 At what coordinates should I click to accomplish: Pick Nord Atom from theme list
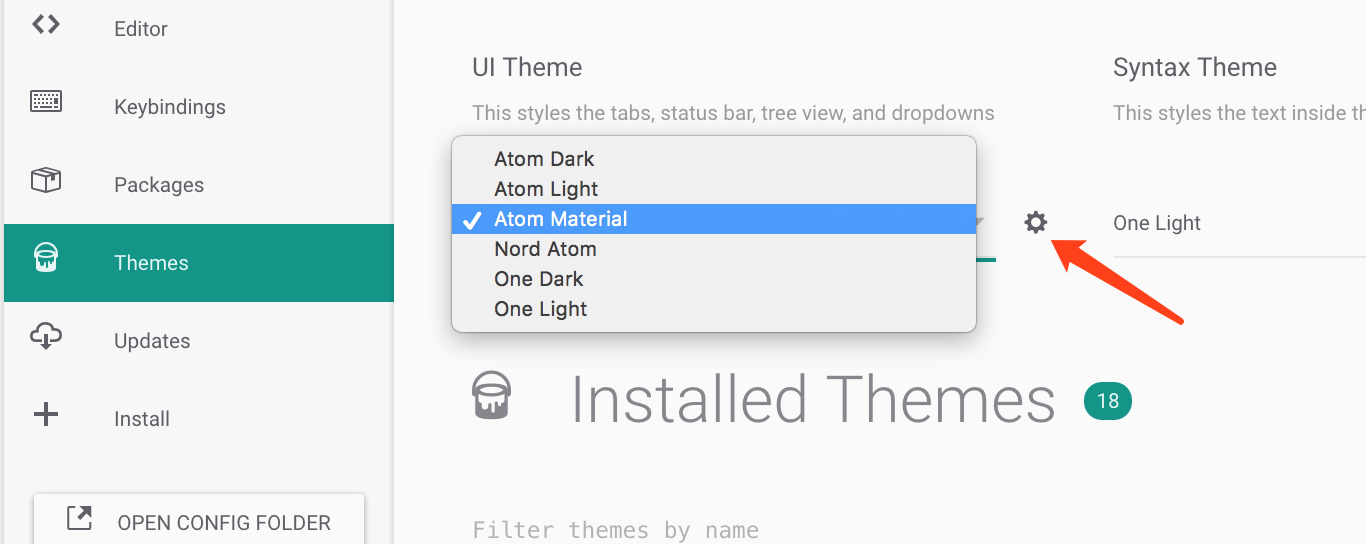click(545, 249)
